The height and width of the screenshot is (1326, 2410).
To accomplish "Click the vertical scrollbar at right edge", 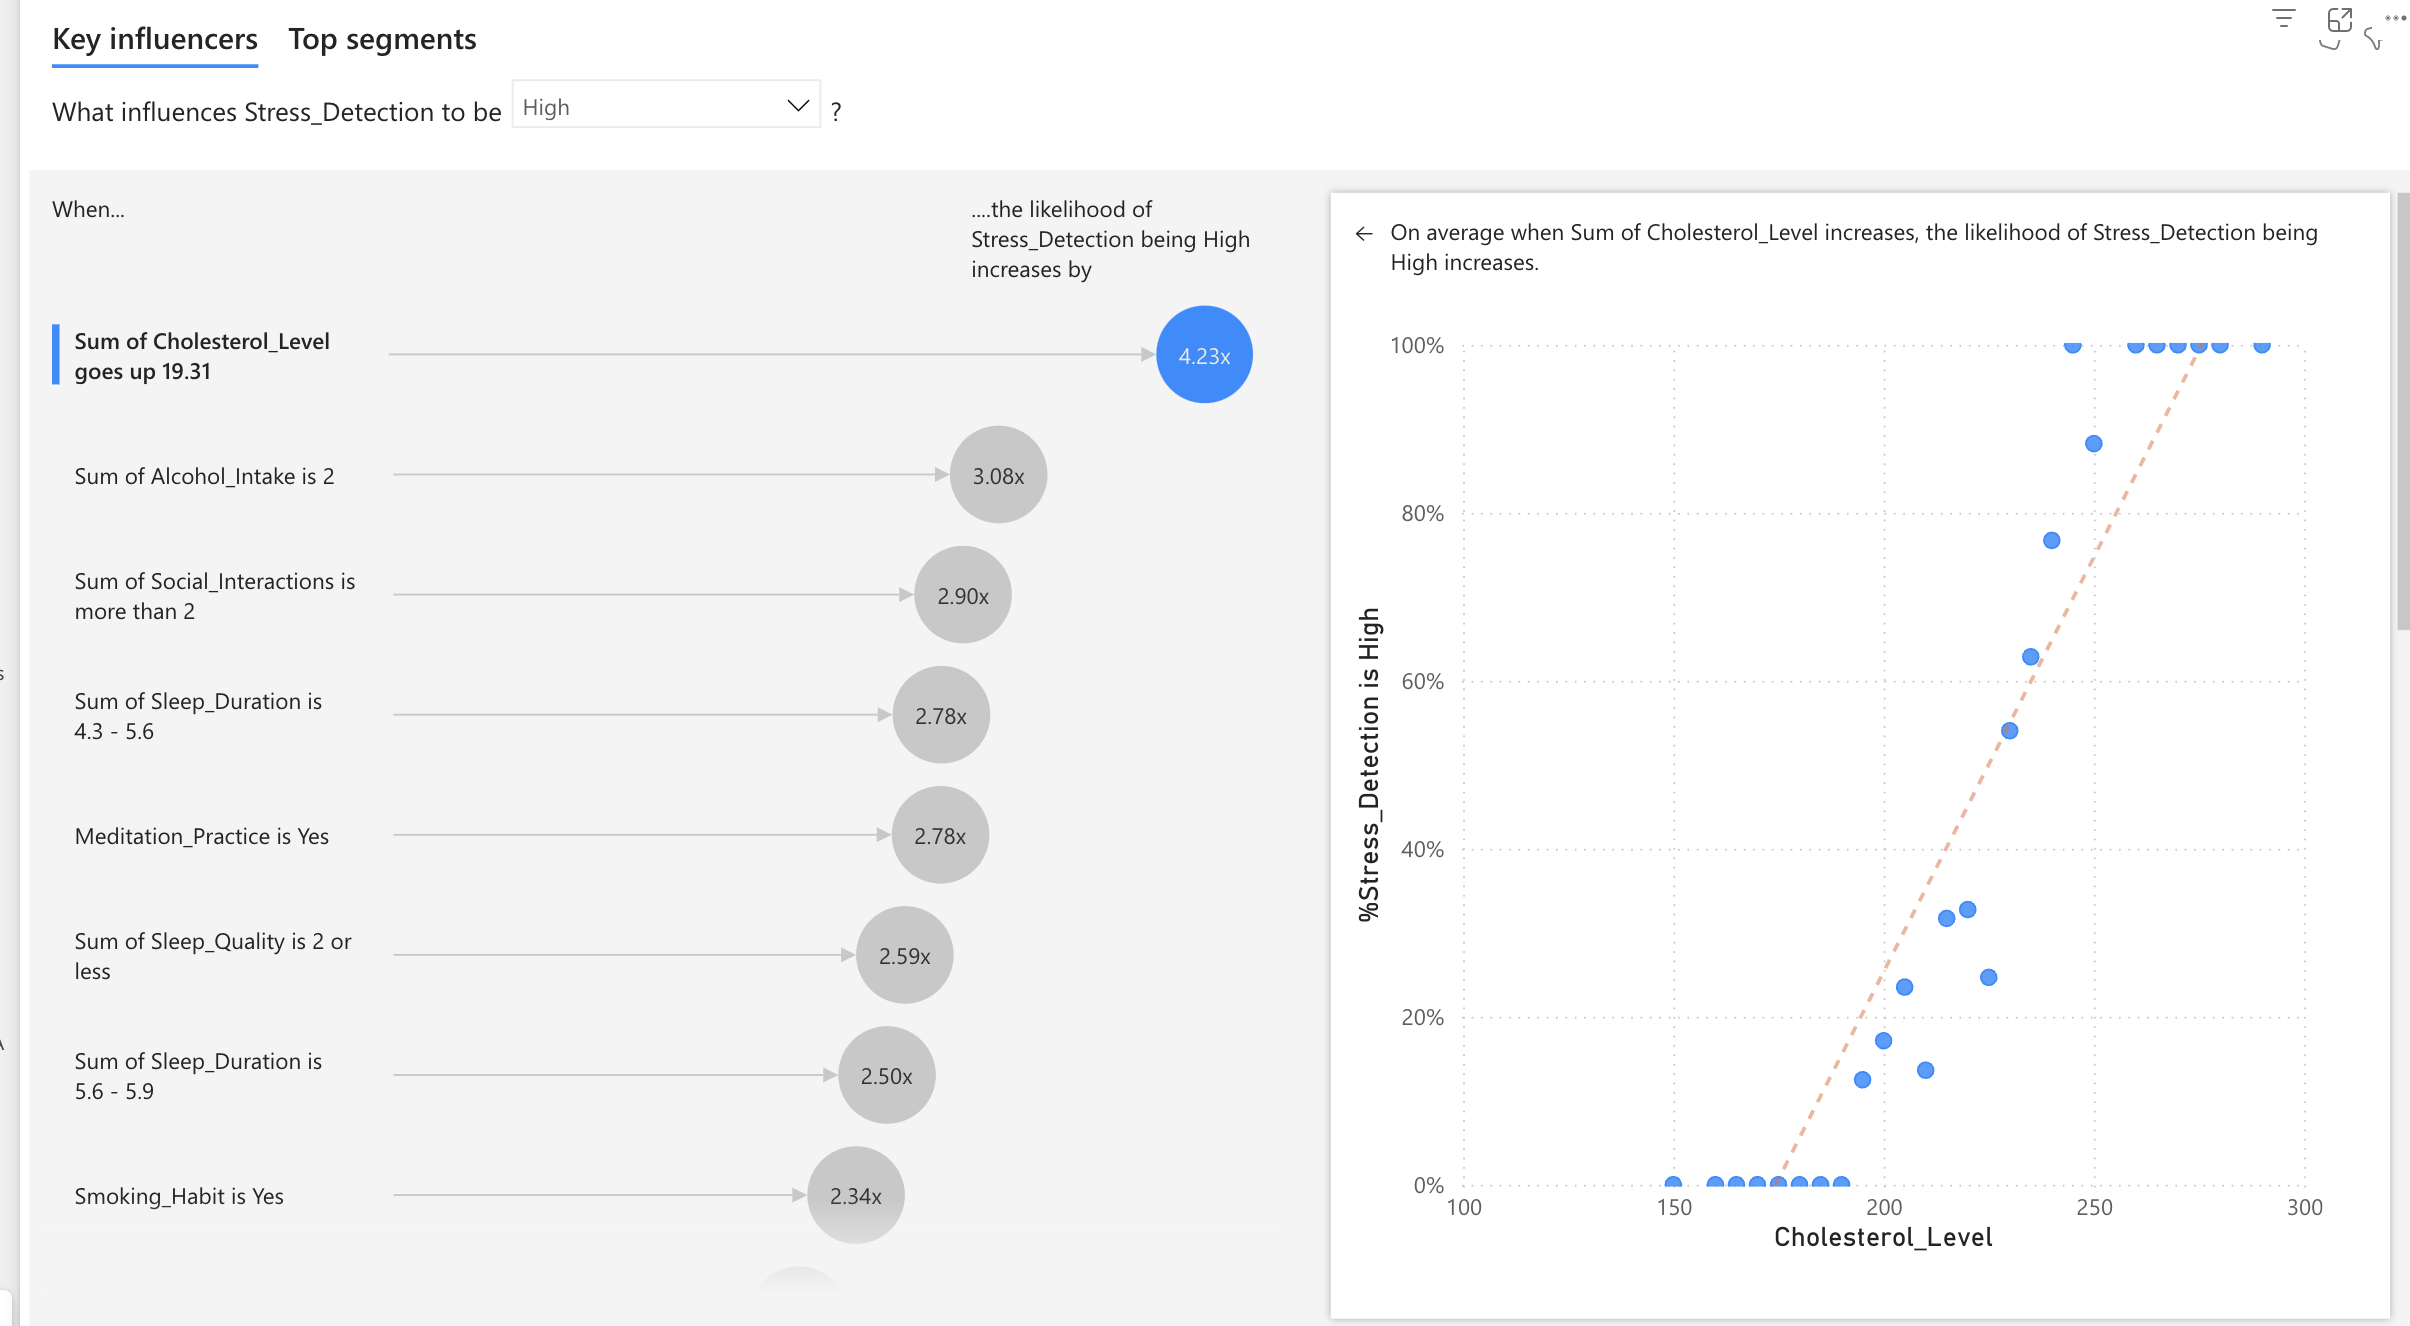I will coord(2402,410).
